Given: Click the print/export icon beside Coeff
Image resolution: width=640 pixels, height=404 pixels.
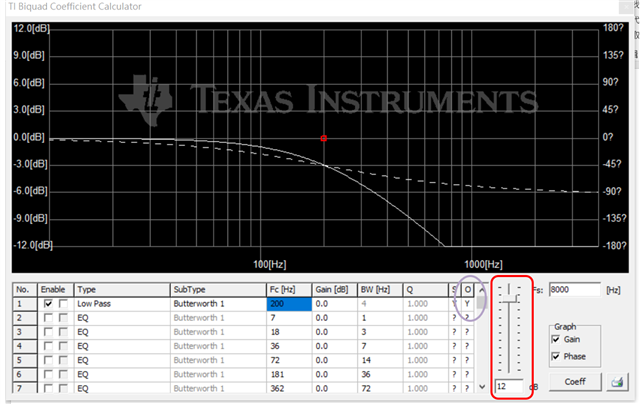Looking at the screenshot, I should coord(617,382).
